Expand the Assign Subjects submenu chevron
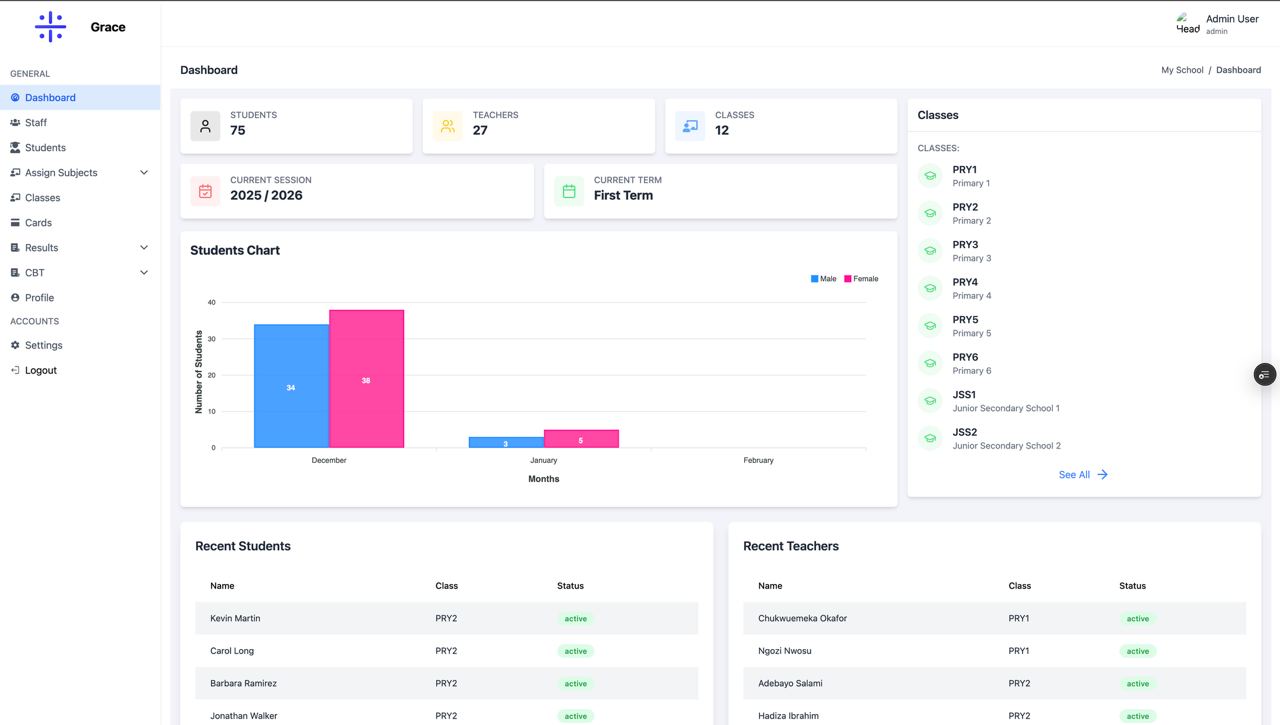1280x725 pixels. [144, 173]
